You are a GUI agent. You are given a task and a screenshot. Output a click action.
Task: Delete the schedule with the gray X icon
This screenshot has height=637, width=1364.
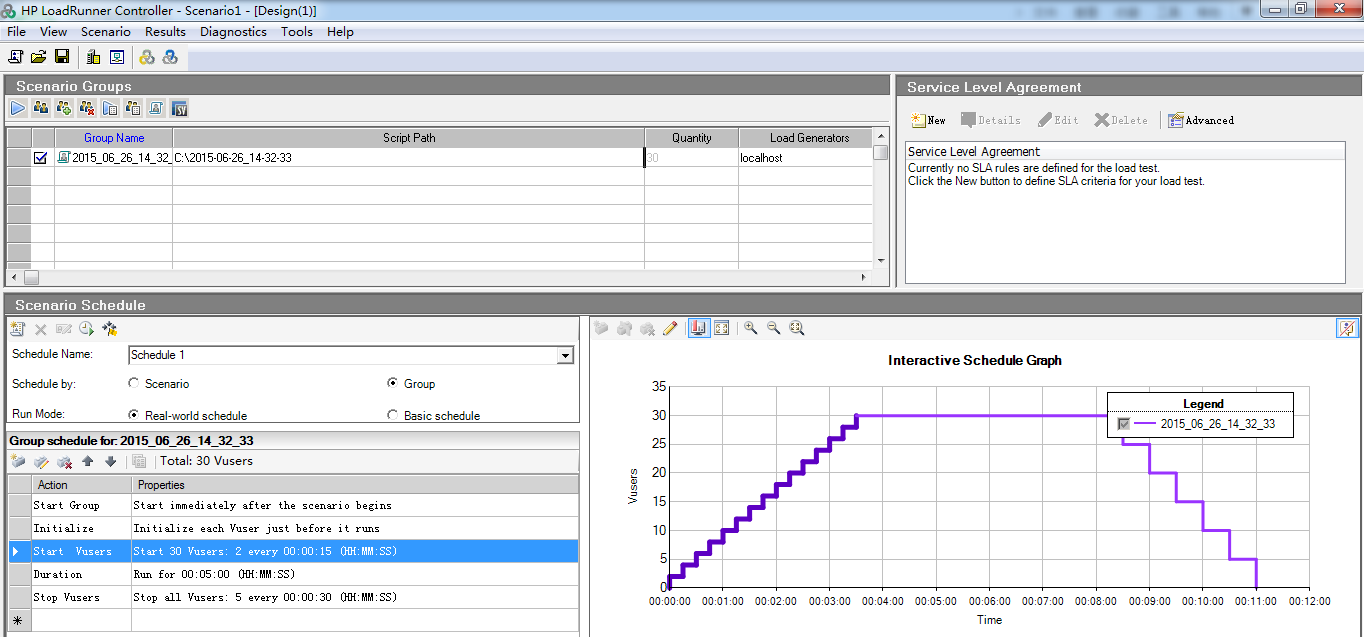point(41,328)
